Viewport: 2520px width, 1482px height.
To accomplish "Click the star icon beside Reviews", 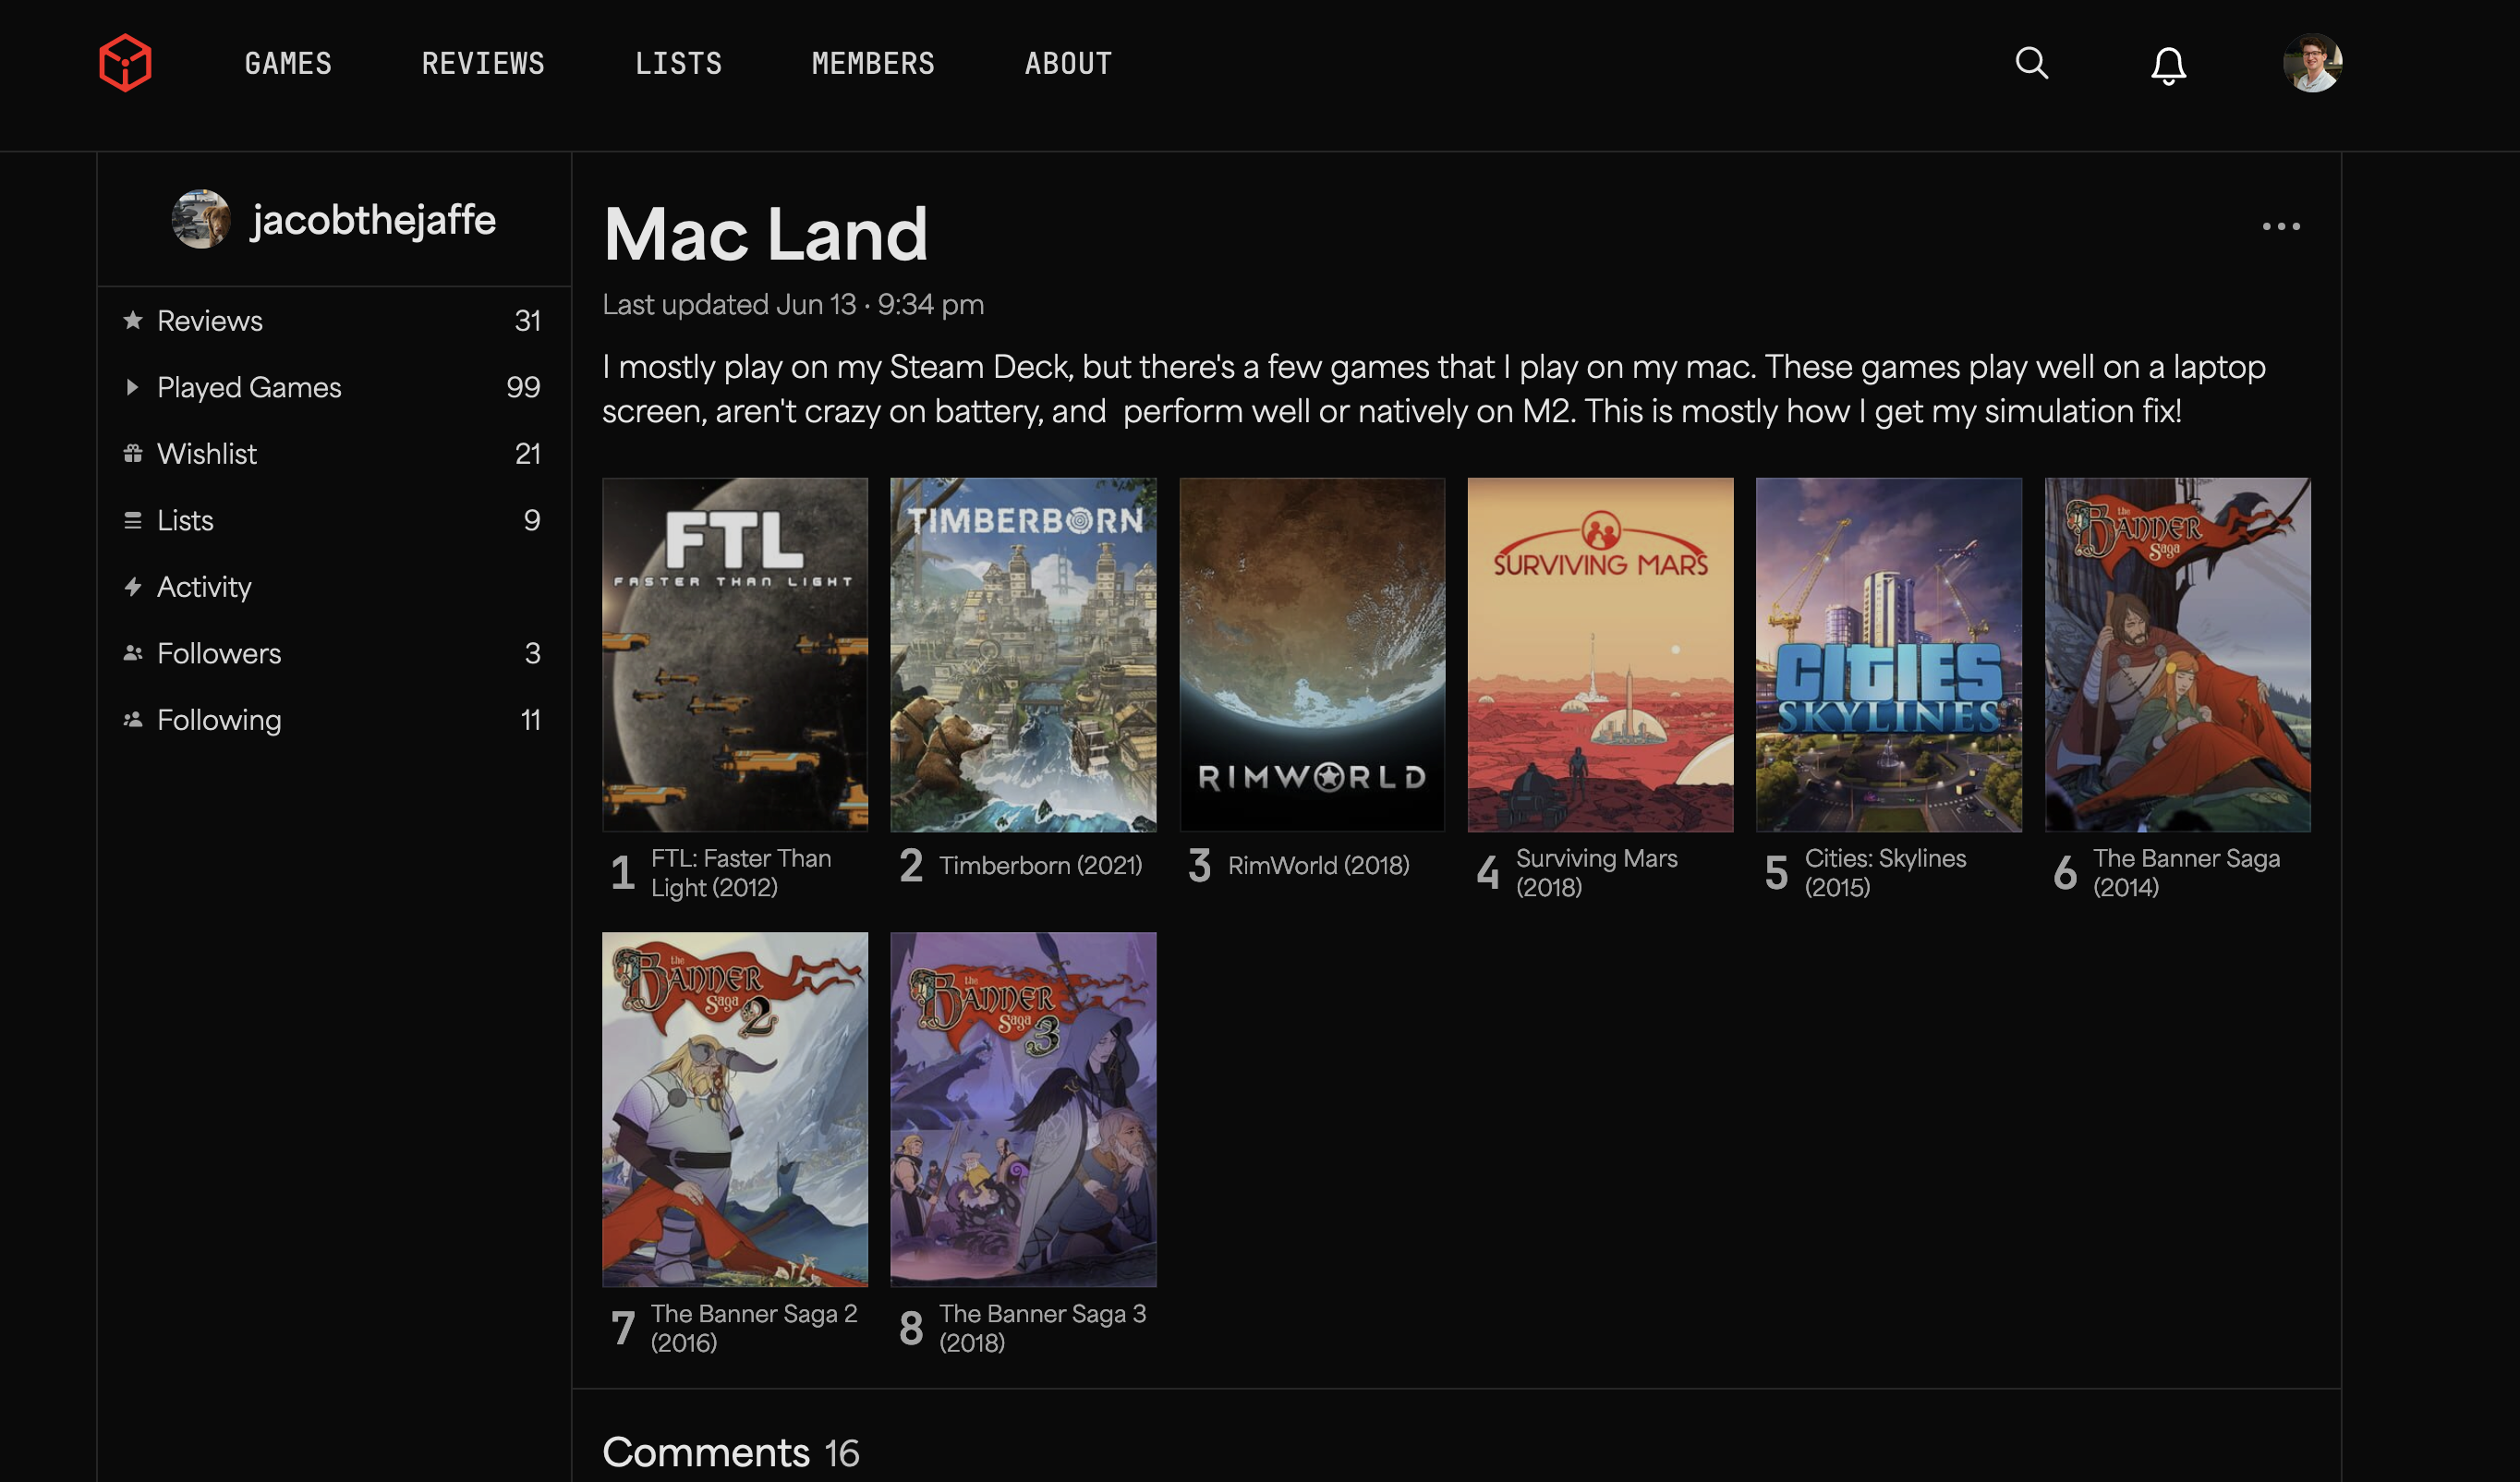I will (x=132, y=320).
